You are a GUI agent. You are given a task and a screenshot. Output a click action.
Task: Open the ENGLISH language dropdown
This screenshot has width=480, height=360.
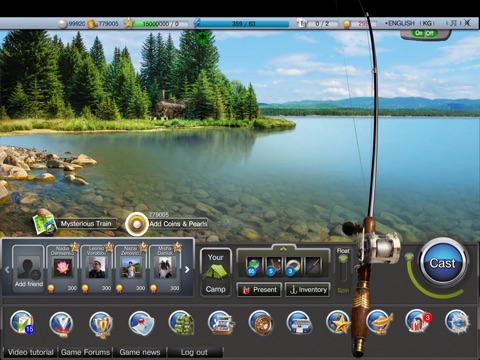coord(400,23)
